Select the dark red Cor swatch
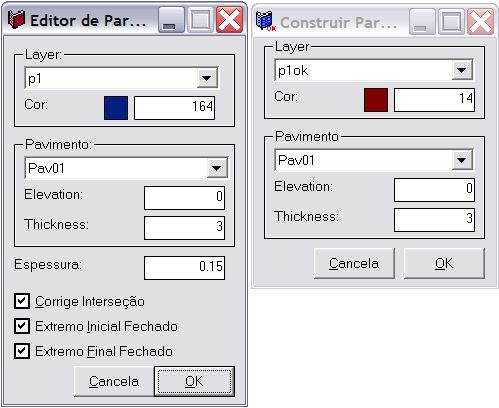 (x=376, y=100)
